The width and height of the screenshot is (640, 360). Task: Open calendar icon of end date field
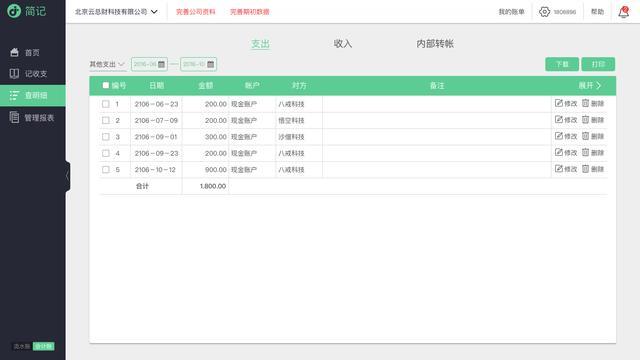(x=210, y=64)
